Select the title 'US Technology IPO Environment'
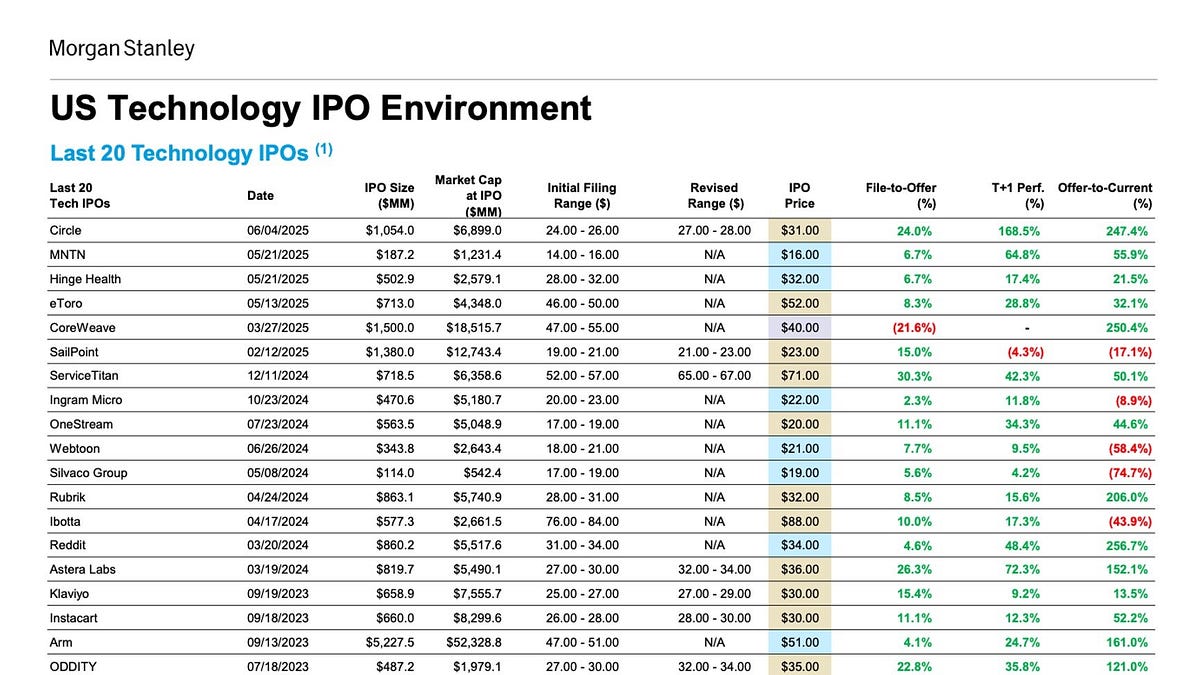This screenshot has height=675, width=1200. pyautogui.click(x=320, y=108)
